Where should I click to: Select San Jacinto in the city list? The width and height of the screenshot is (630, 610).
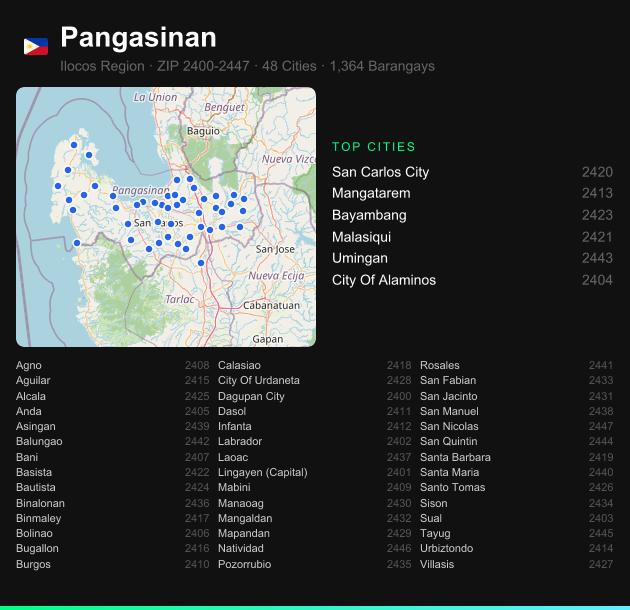pyautogui.click(x=517, y=396)
